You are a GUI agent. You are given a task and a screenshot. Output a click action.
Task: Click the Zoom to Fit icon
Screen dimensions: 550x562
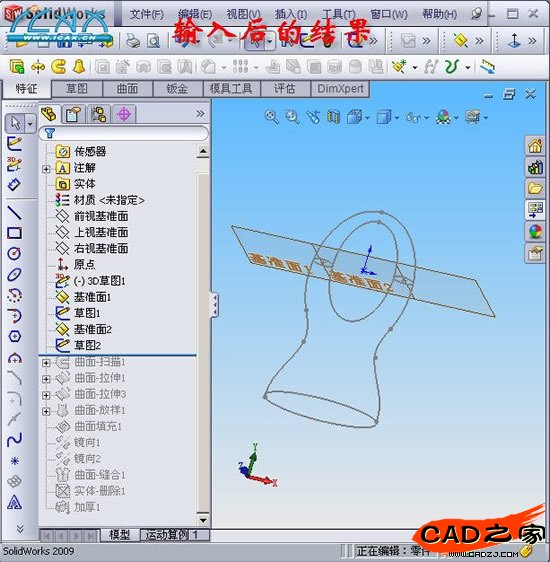coord(271,117)
